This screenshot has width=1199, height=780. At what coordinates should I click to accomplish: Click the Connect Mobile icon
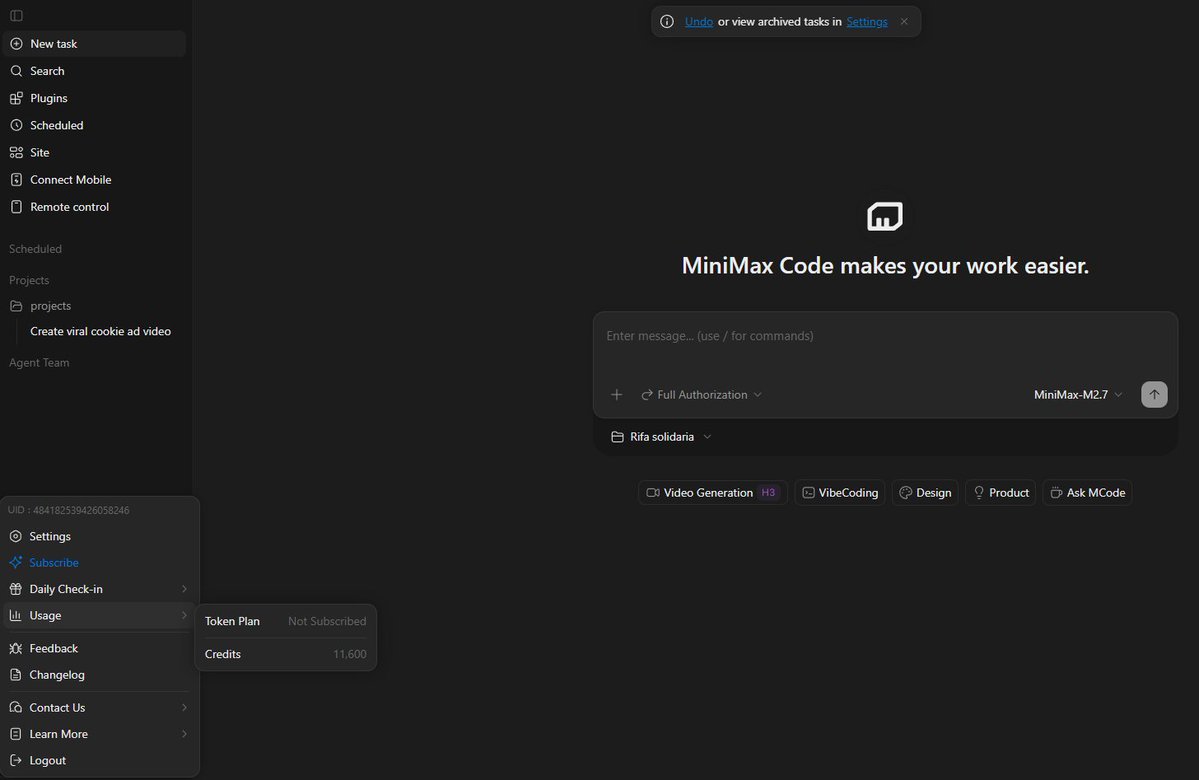[x=16, y=180]
